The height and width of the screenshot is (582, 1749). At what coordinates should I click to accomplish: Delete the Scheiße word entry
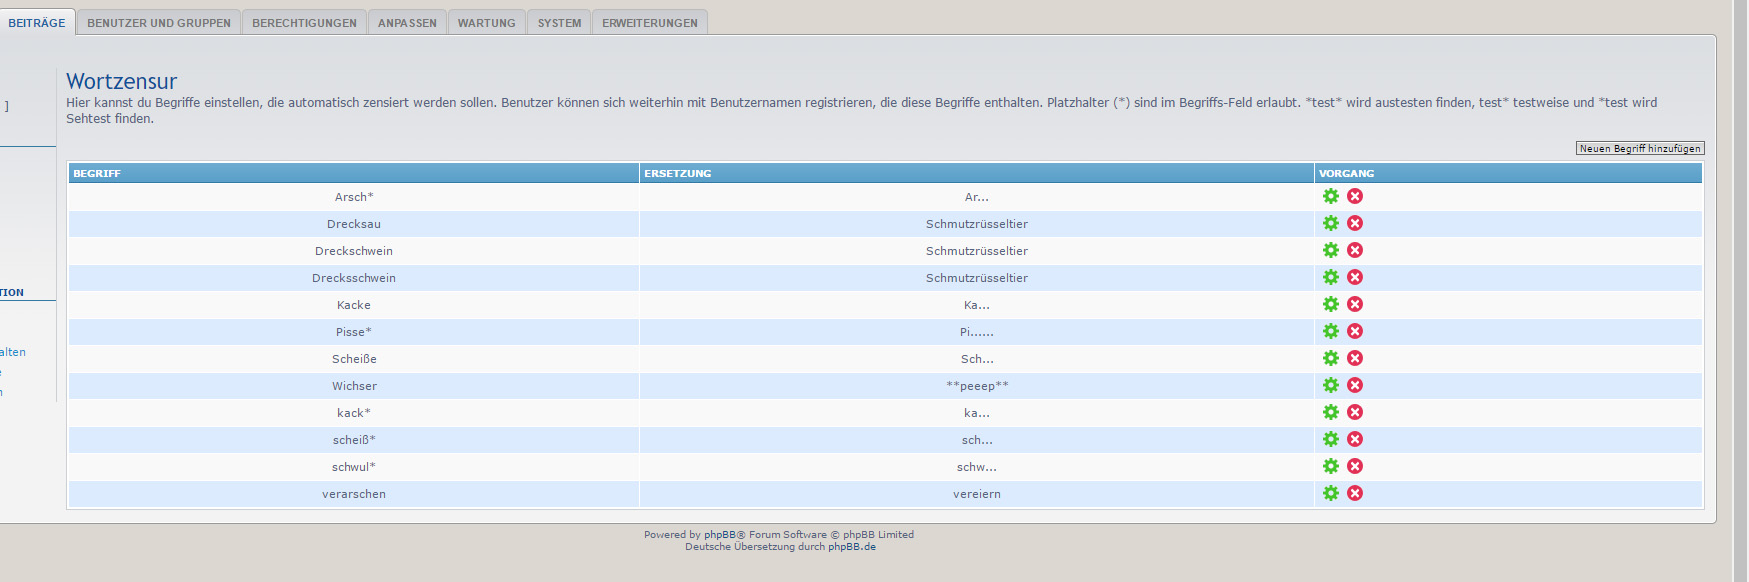pos(1355,358)
